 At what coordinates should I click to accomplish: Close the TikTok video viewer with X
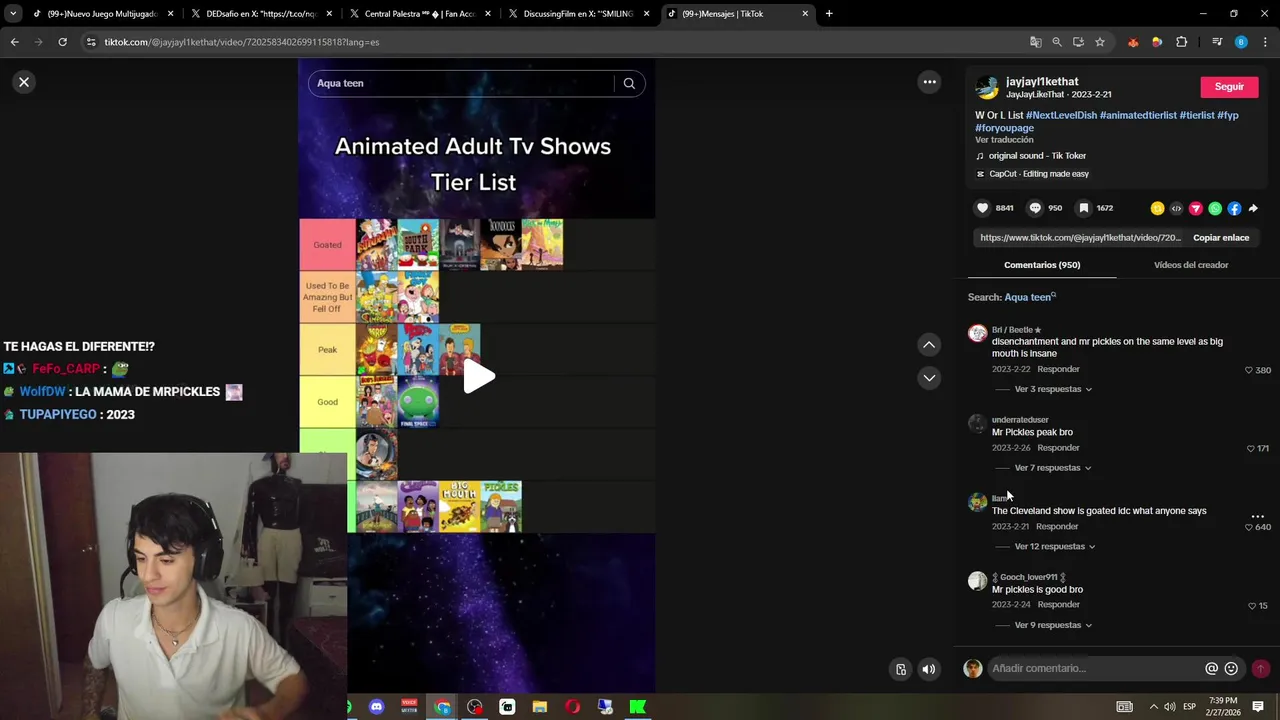24,82
